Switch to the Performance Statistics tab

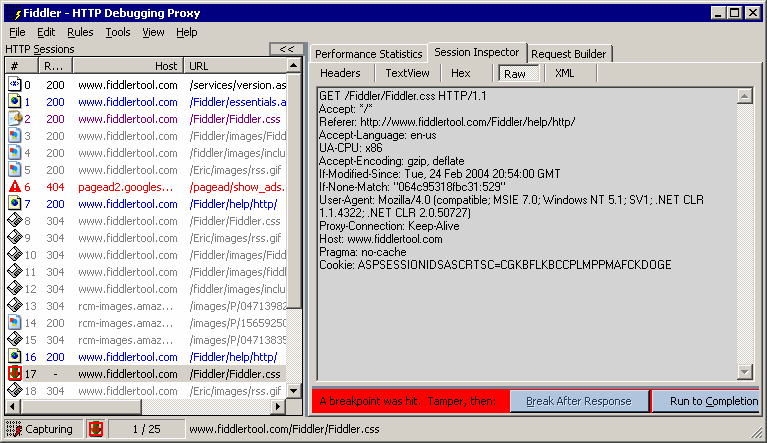[x=368, y=54]
